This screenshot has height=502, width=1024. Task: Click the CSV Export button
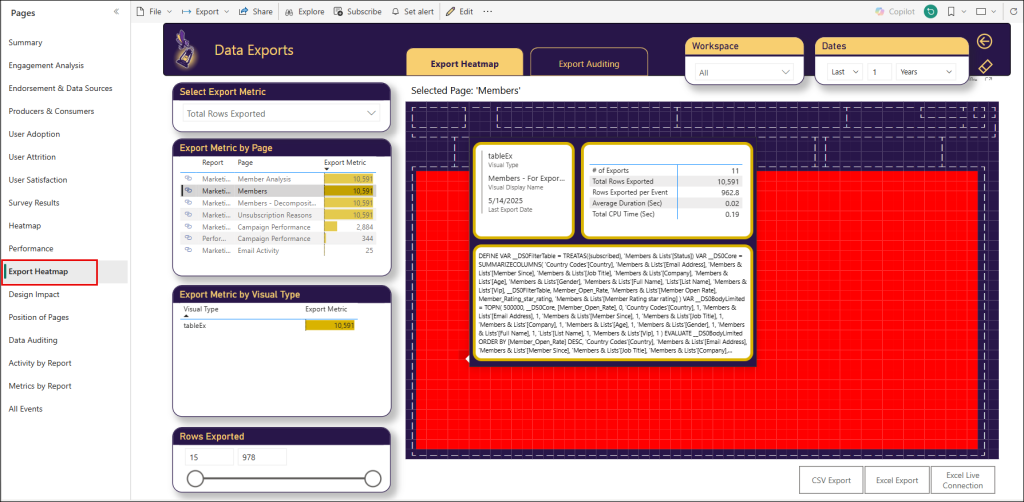831,480
